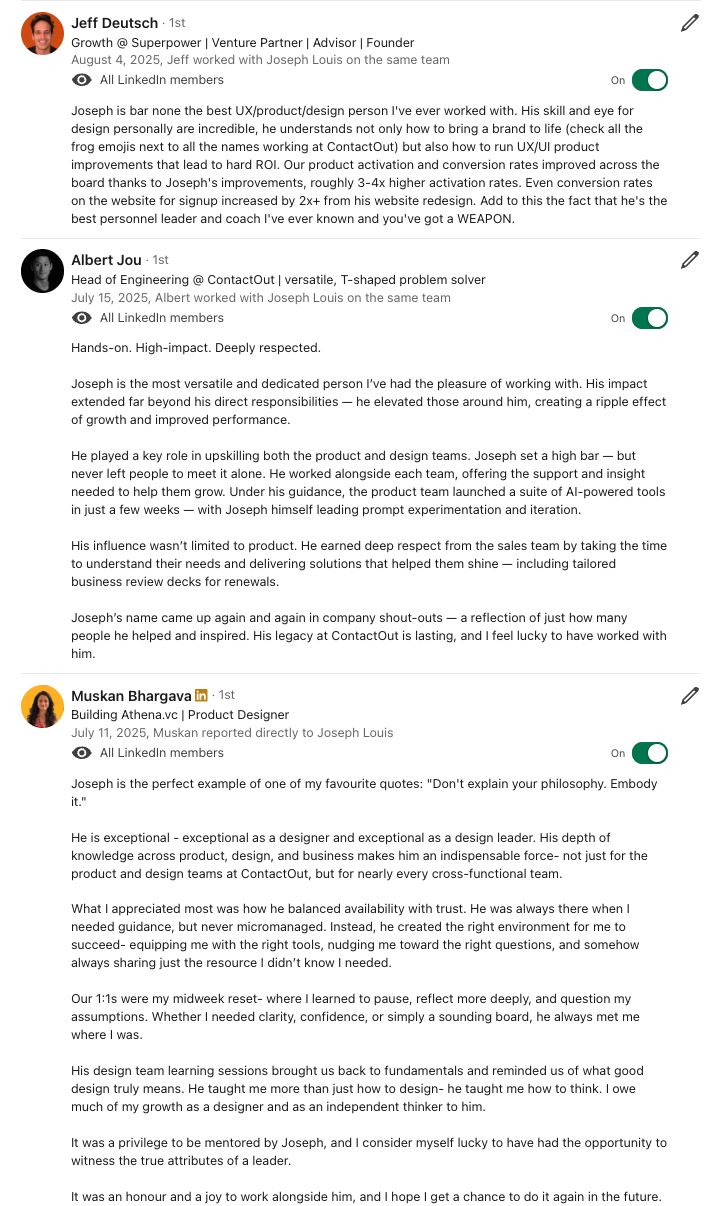Click the pencil icon for Albert Jou's recommendation

[689, 260]
